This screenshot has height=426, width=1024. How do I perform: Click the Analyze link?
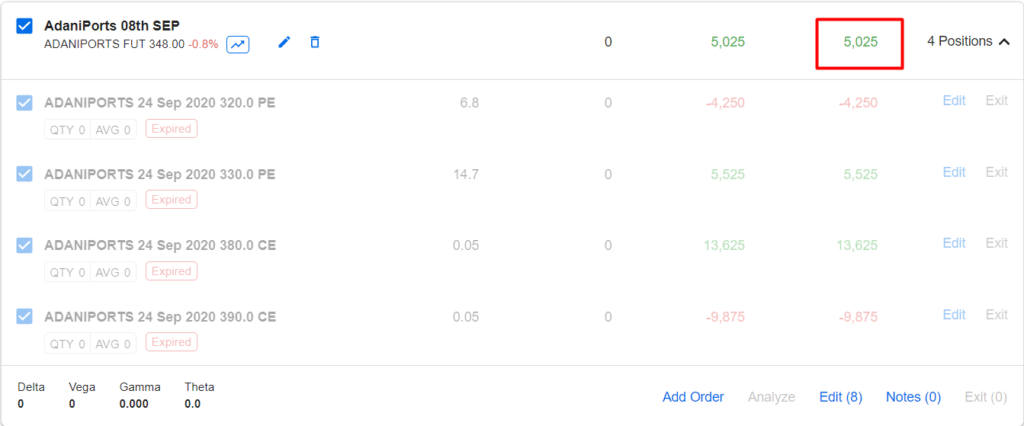pos(771,397)
